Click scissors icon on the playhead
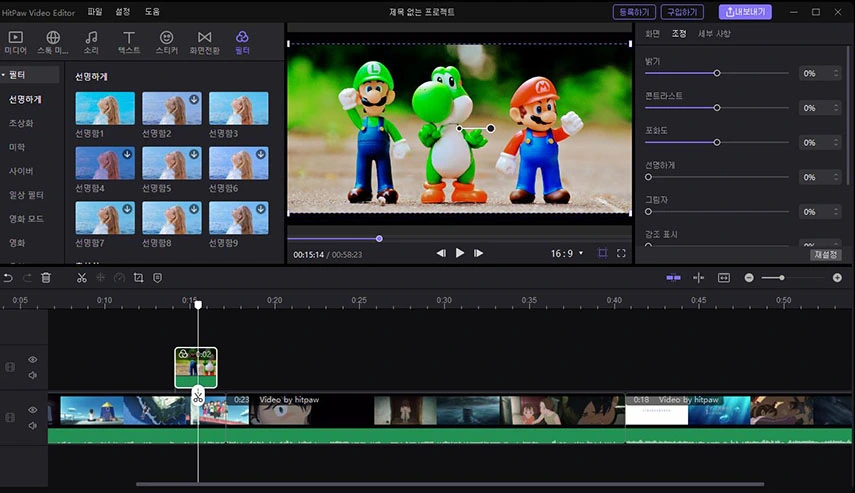Screen dimensions: 855x493 point(197,397)
